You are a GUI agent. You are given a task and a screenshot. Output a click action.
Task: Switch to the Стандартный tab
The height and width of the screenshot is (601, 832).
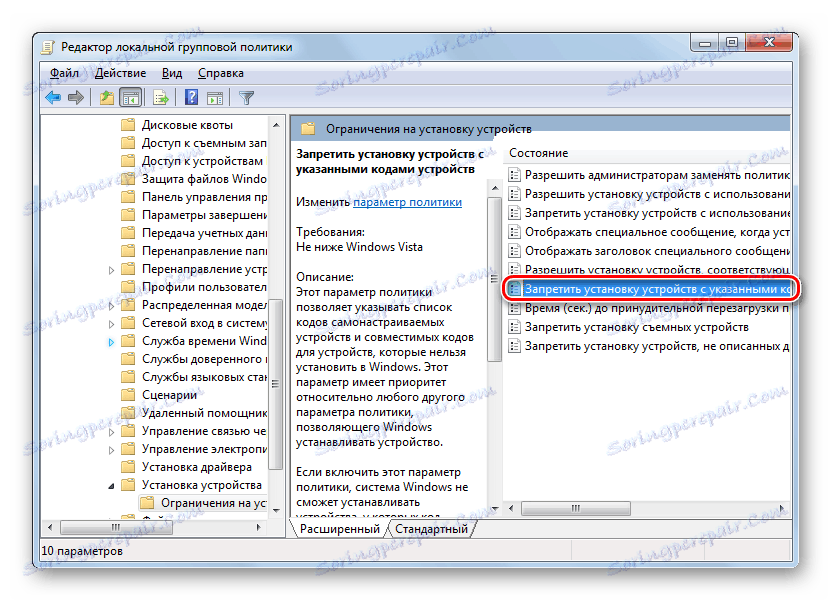click(x=431, y=529)
